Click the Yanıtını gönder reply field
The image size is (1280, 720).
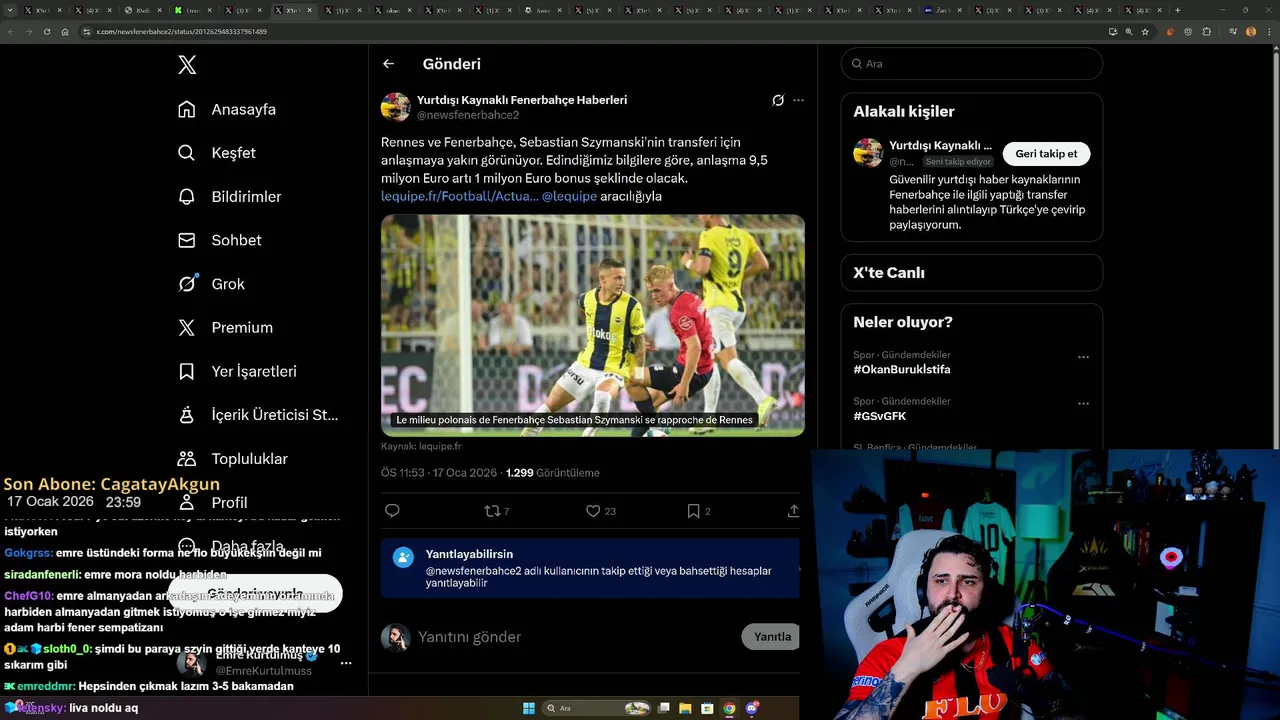(575, 637)
